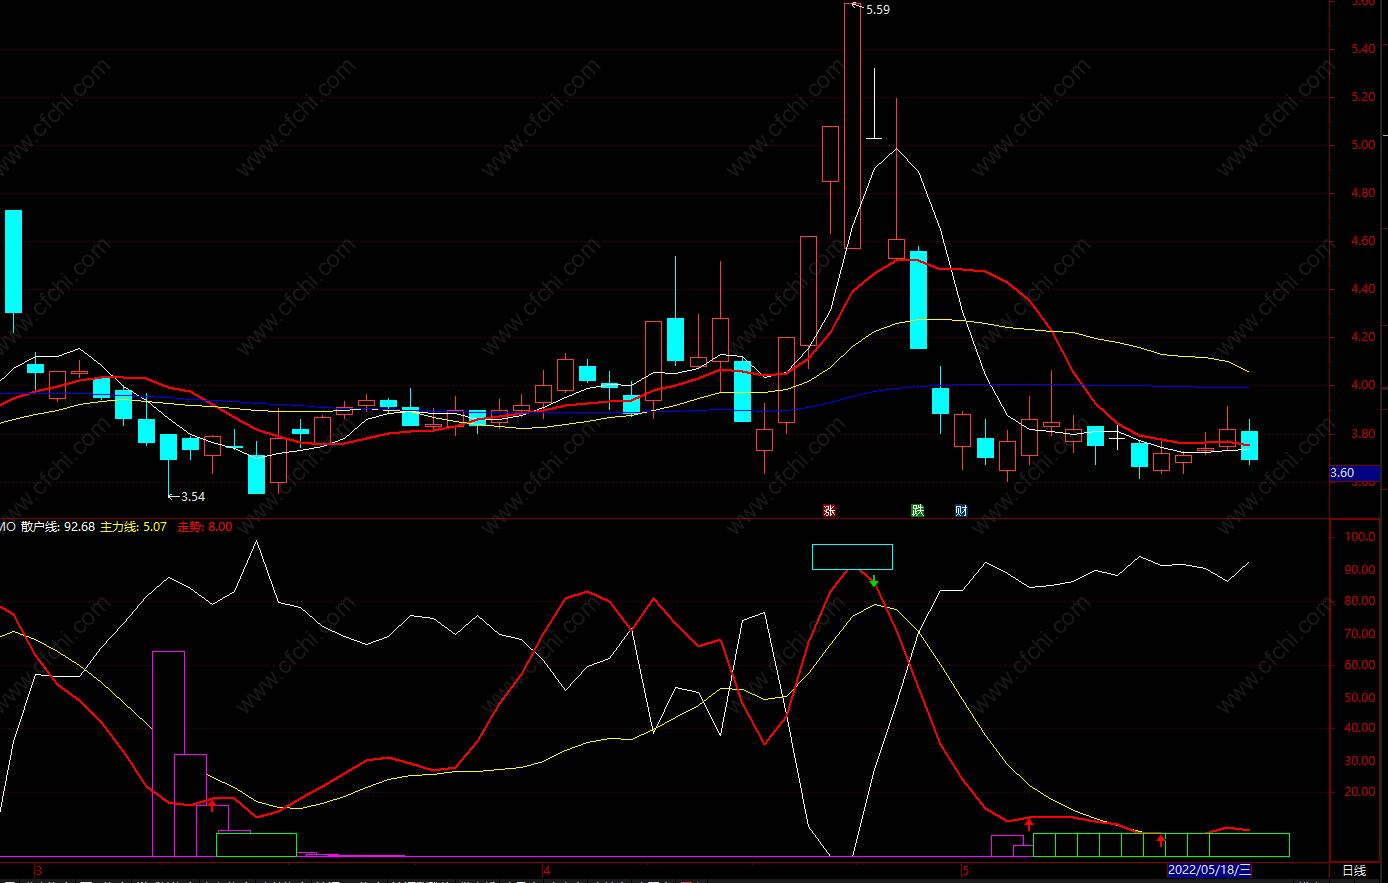Image resolution: width=1388 pixels, height=883 pixels.
Task: Select the 主力线: 5.07 indicator label
Action: click(x=133, y=526)
